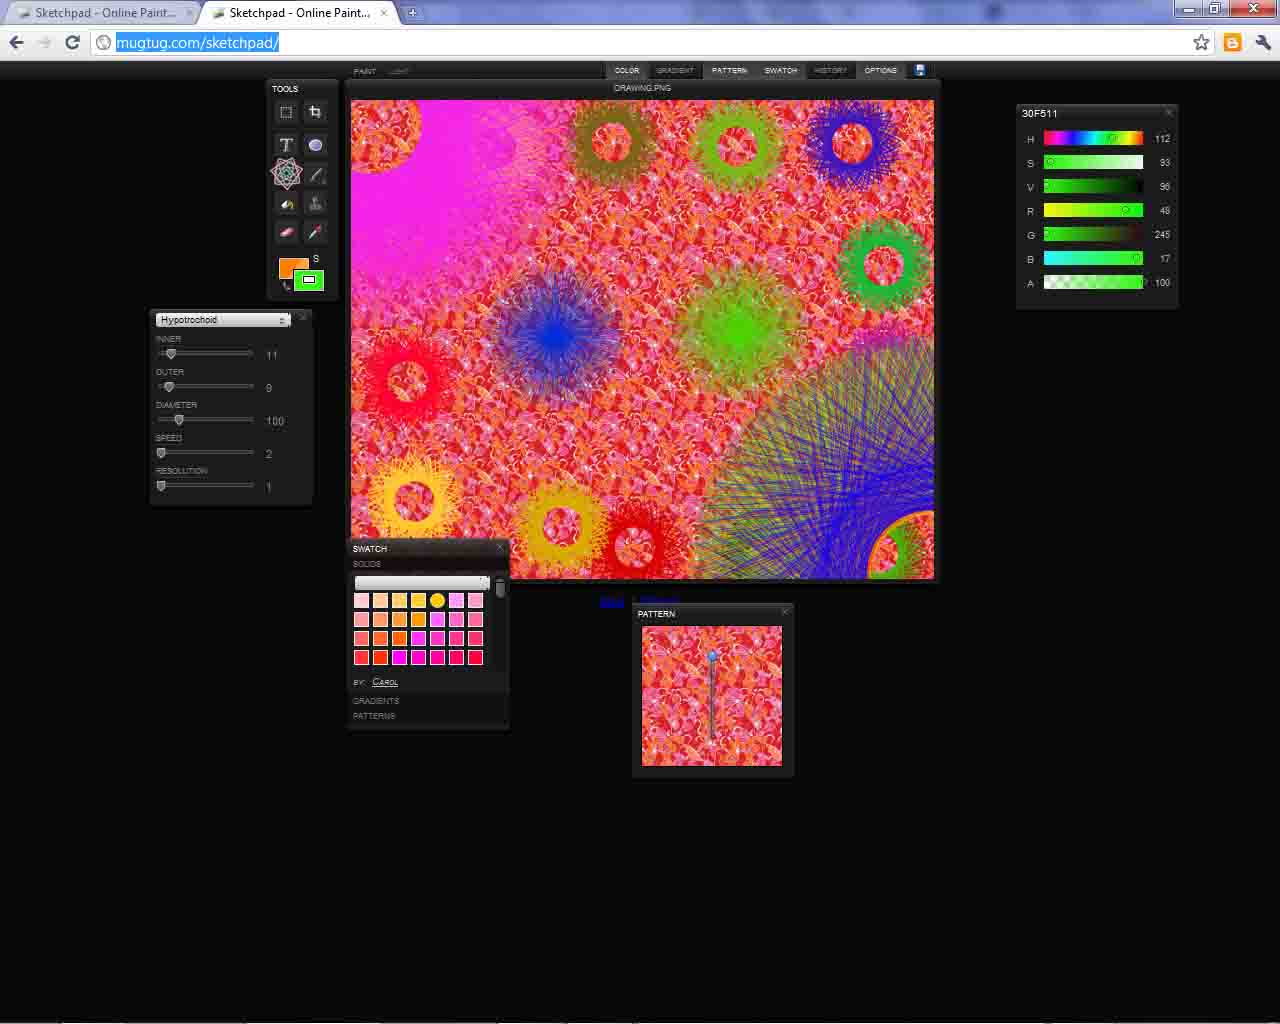1280x1024 pixels.
Task: Select the Crop tool
Action: (315, 112)
